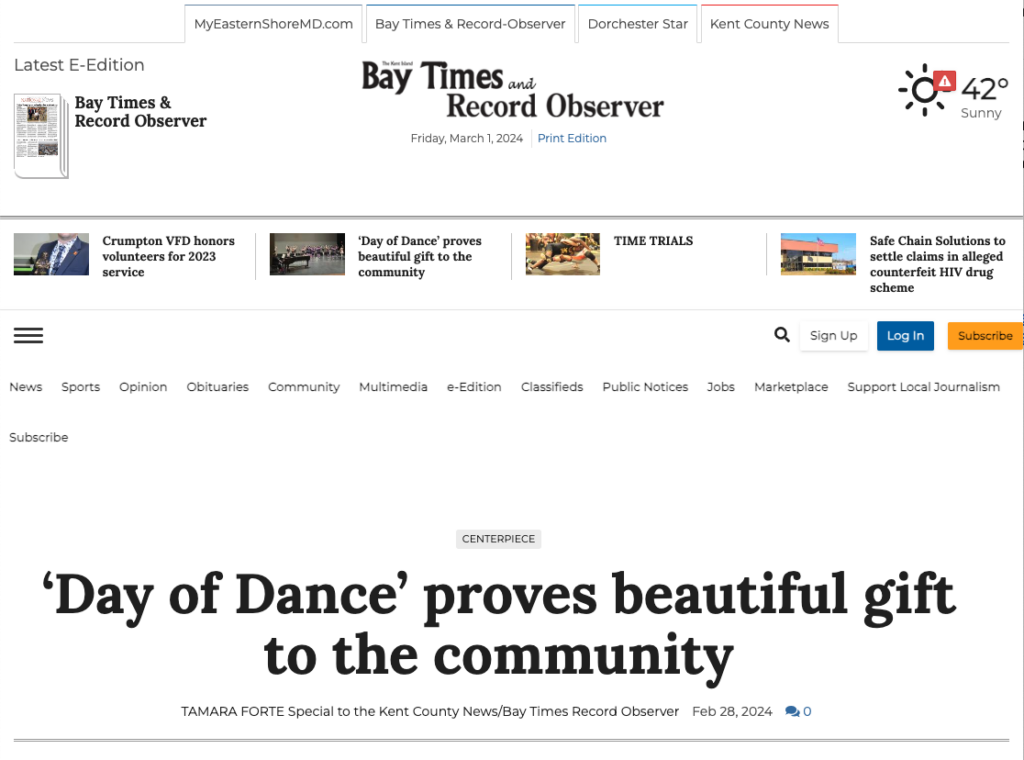Open the Multimedia menu item
This screenshot has width=1024, height=760.
point(393,387)
